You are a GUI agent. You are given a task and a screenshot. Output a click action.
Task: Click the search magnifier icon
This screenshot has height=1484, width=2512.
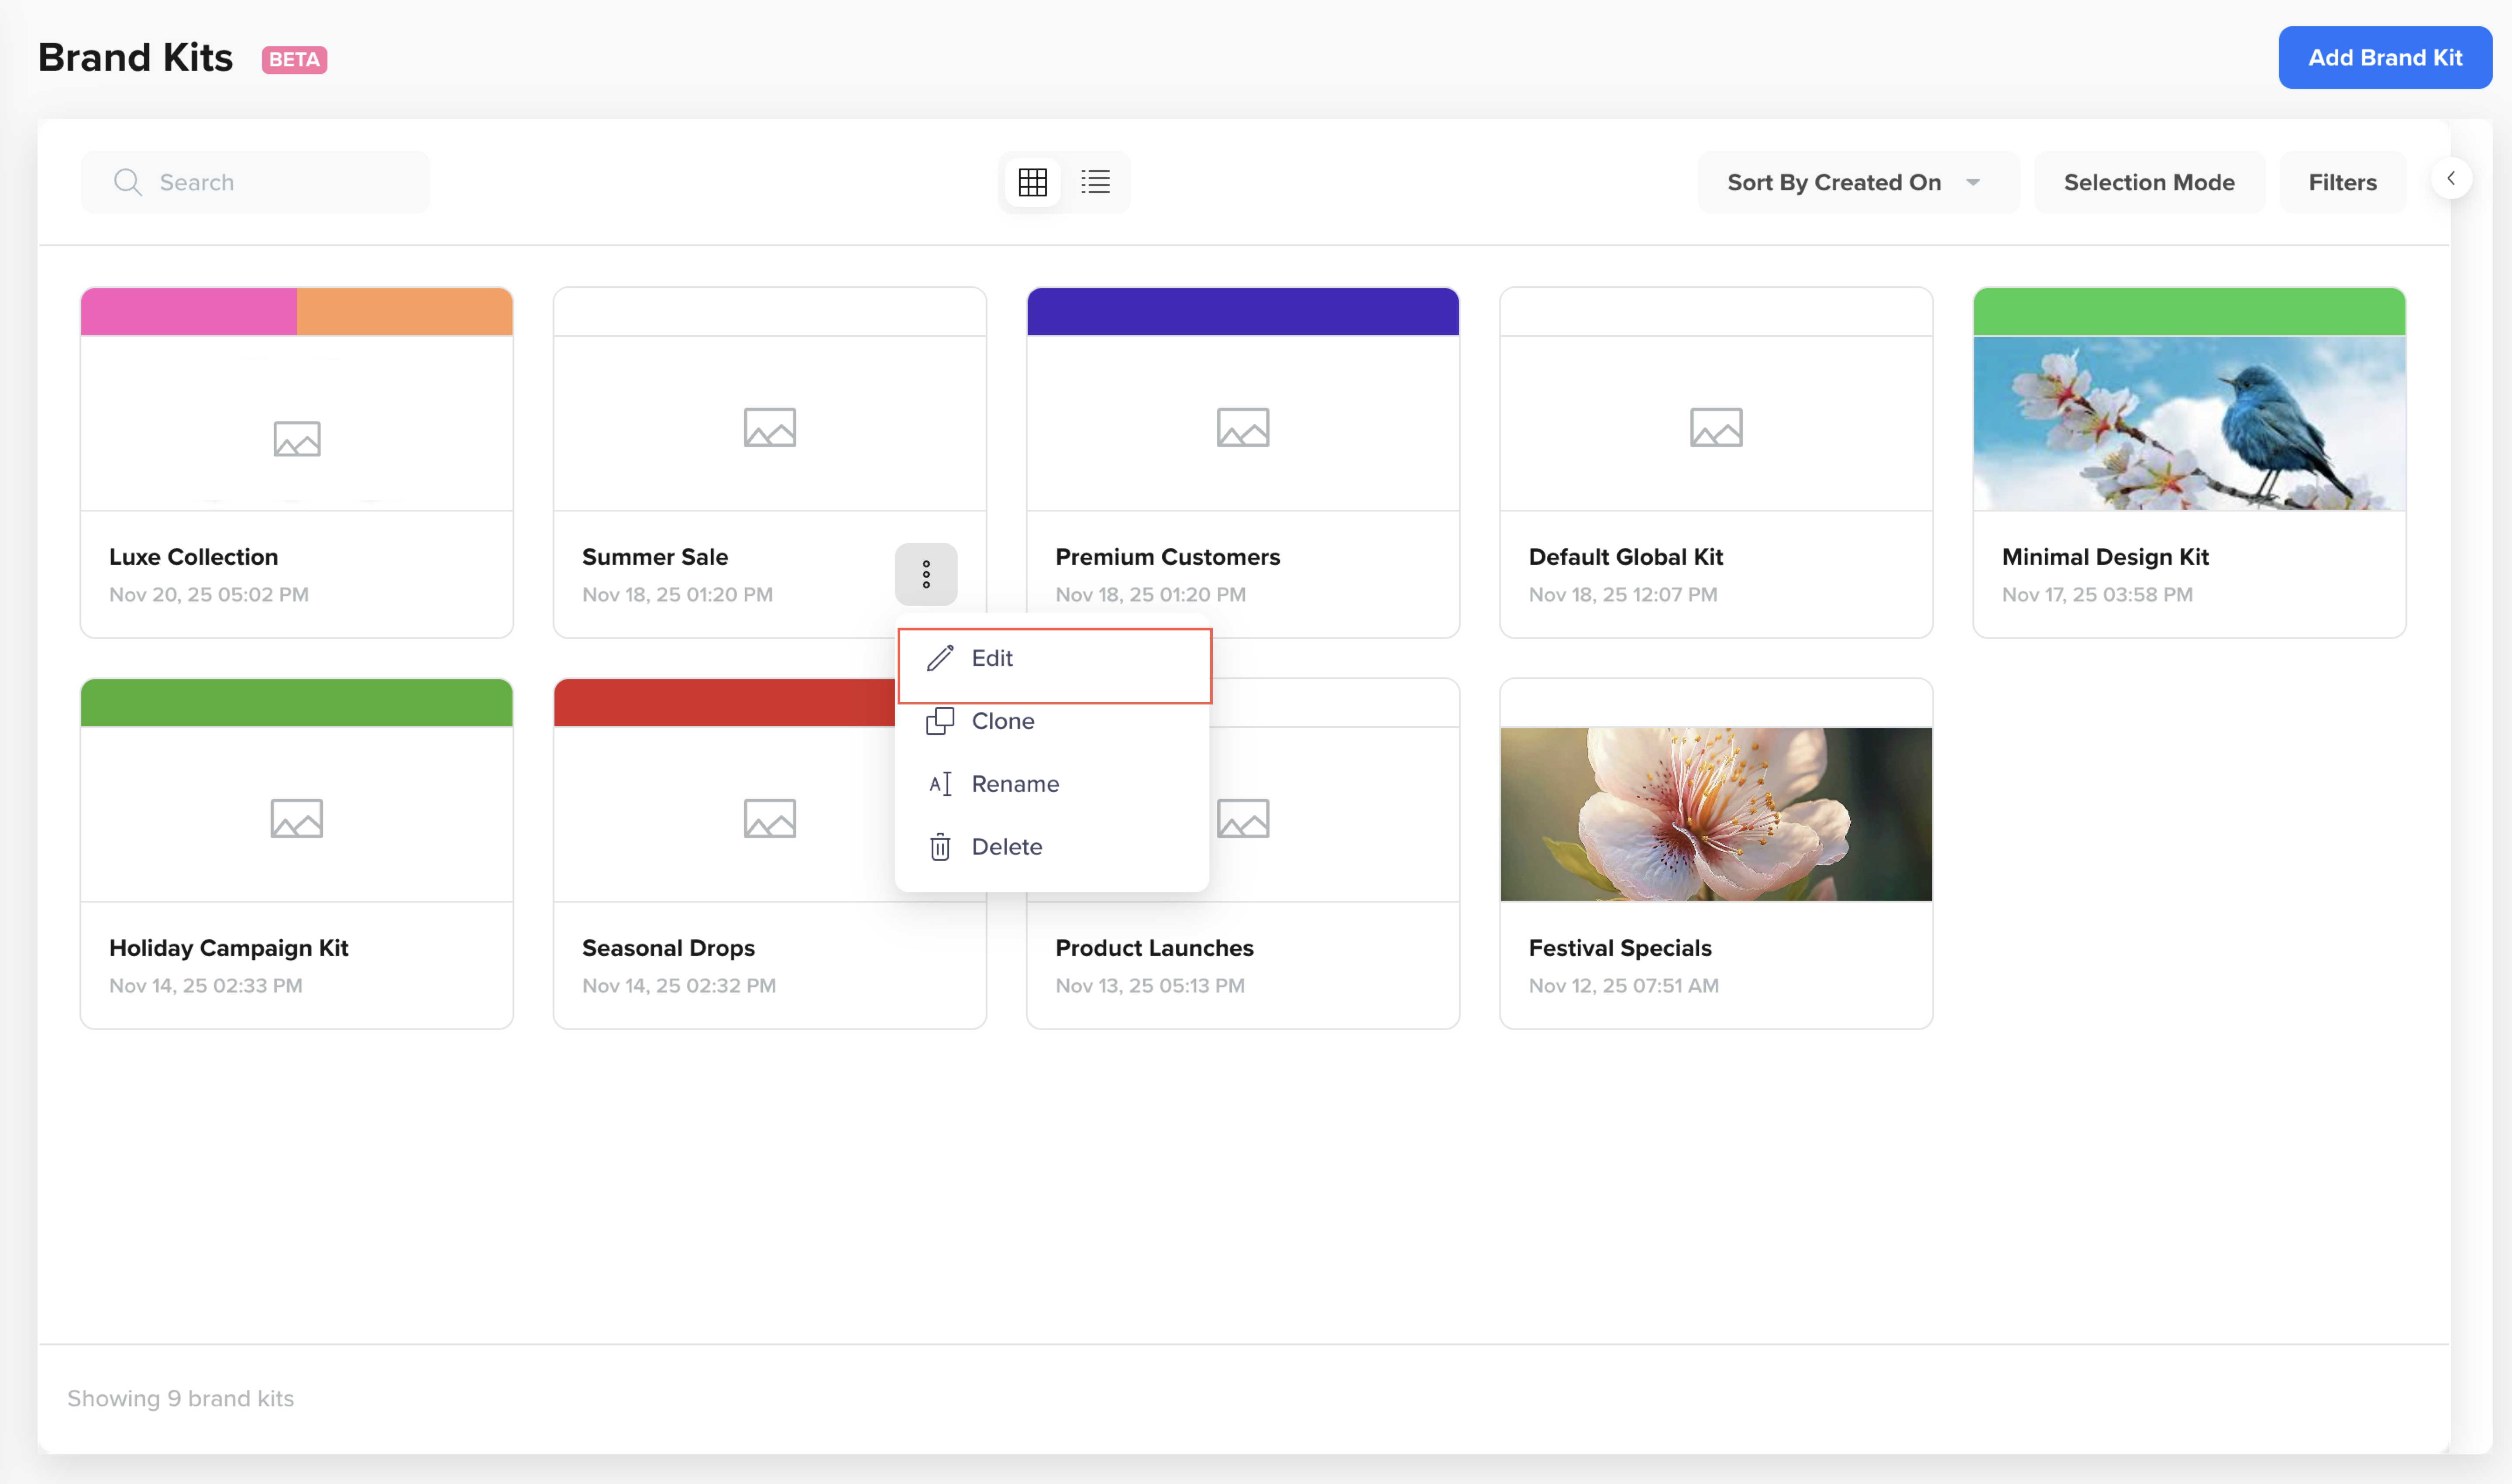(x=127, y=182)
